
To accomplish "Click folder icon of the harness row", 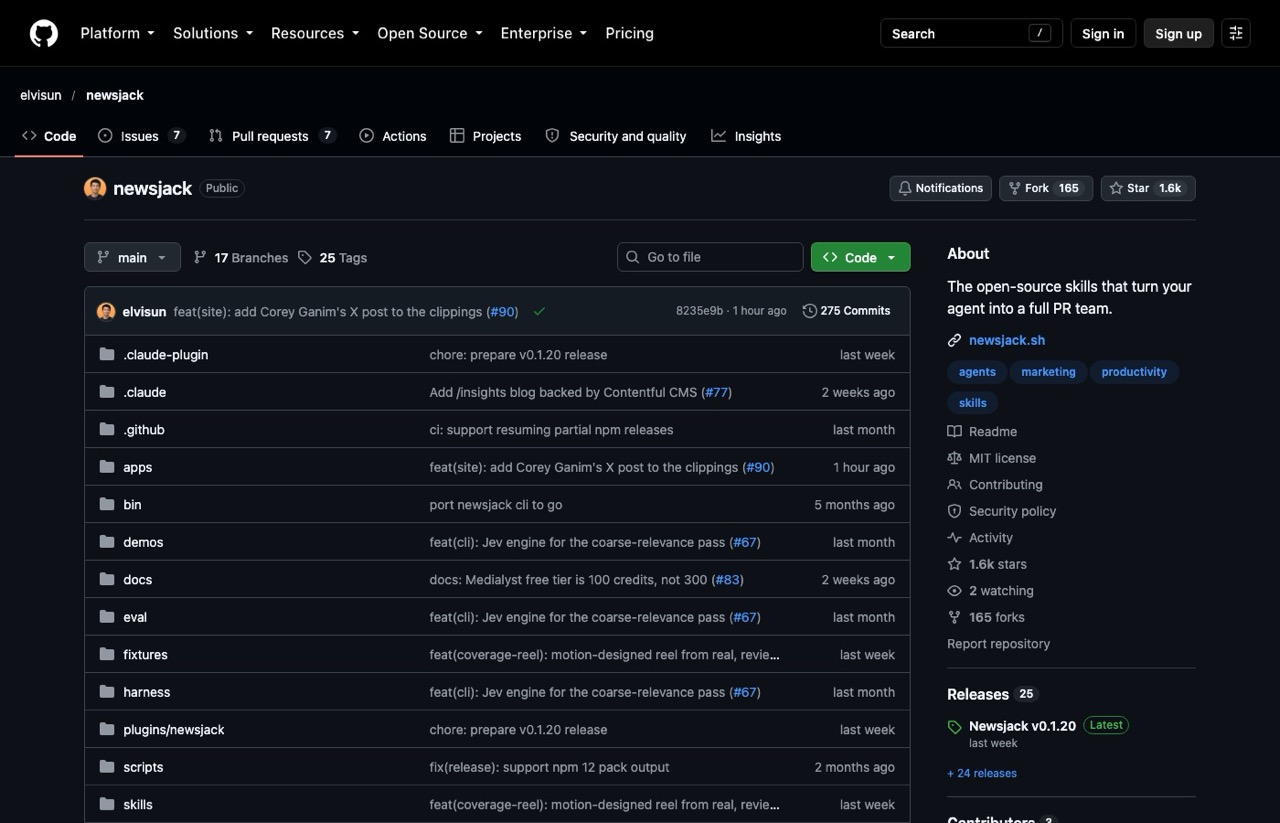I will (107, 692).
